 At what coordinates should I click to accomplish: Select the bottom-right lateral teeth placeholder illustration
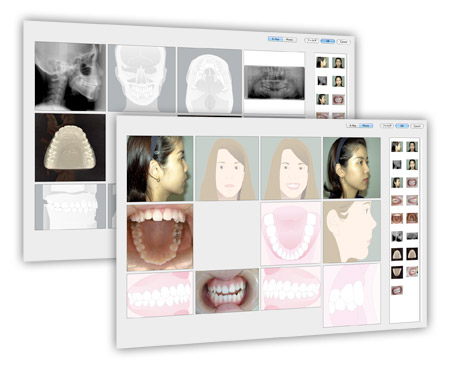(352, 295)
